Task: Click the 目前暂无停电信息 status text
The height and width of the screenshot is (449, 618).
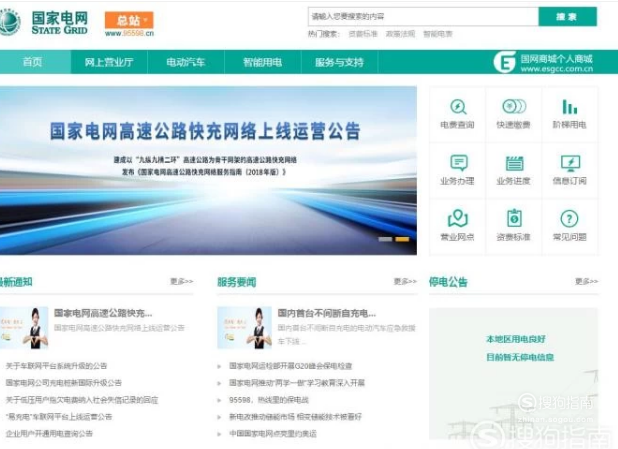Action: tap(520, 357)
